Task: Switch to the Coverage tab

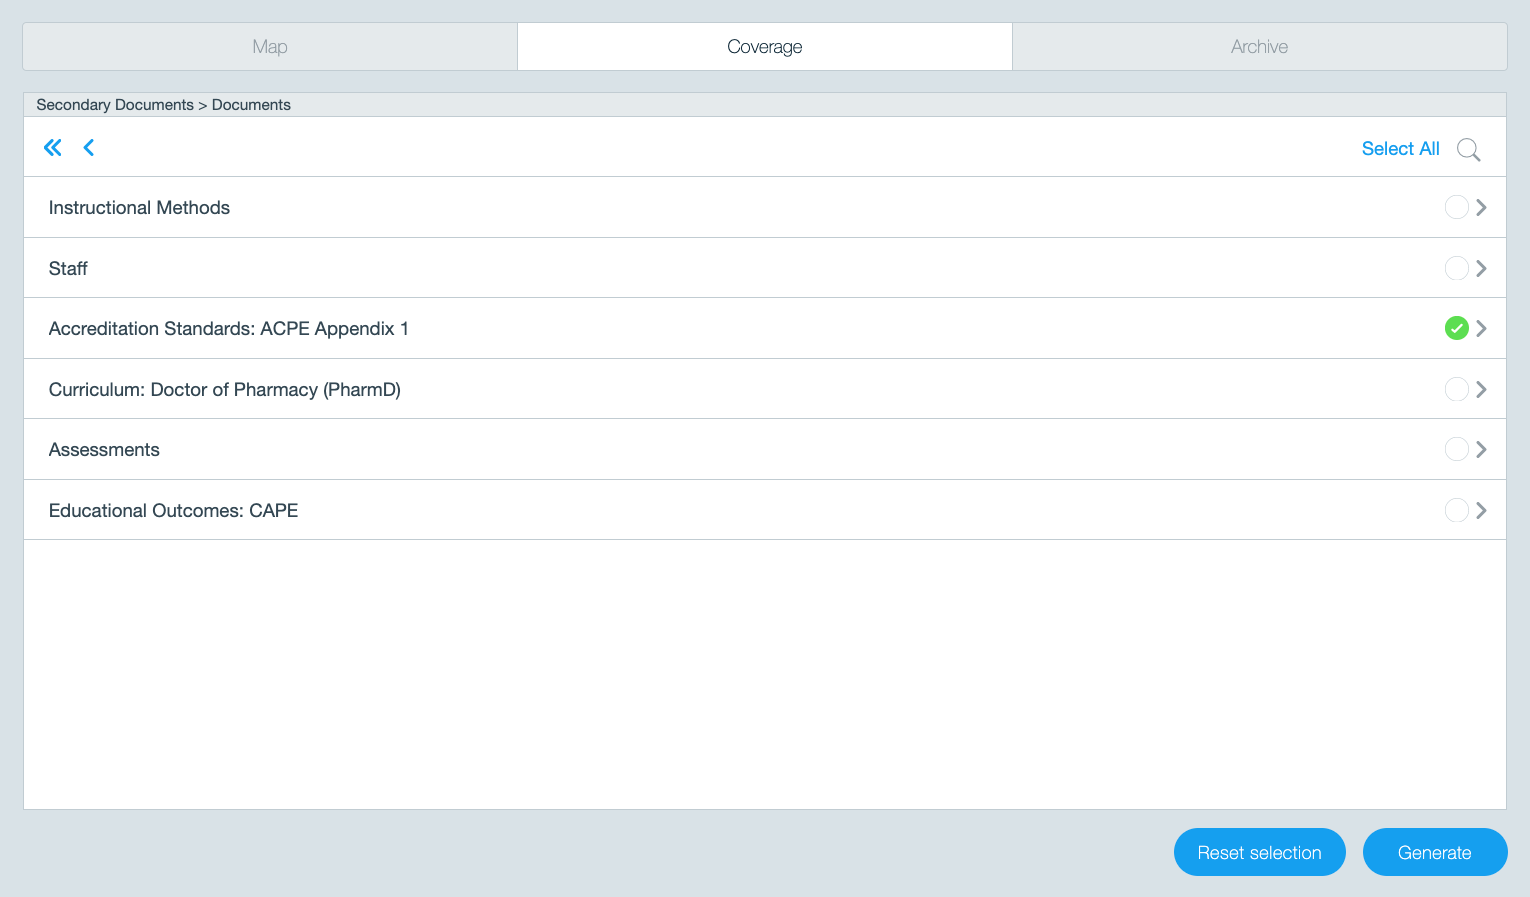Action: [765, 47]
